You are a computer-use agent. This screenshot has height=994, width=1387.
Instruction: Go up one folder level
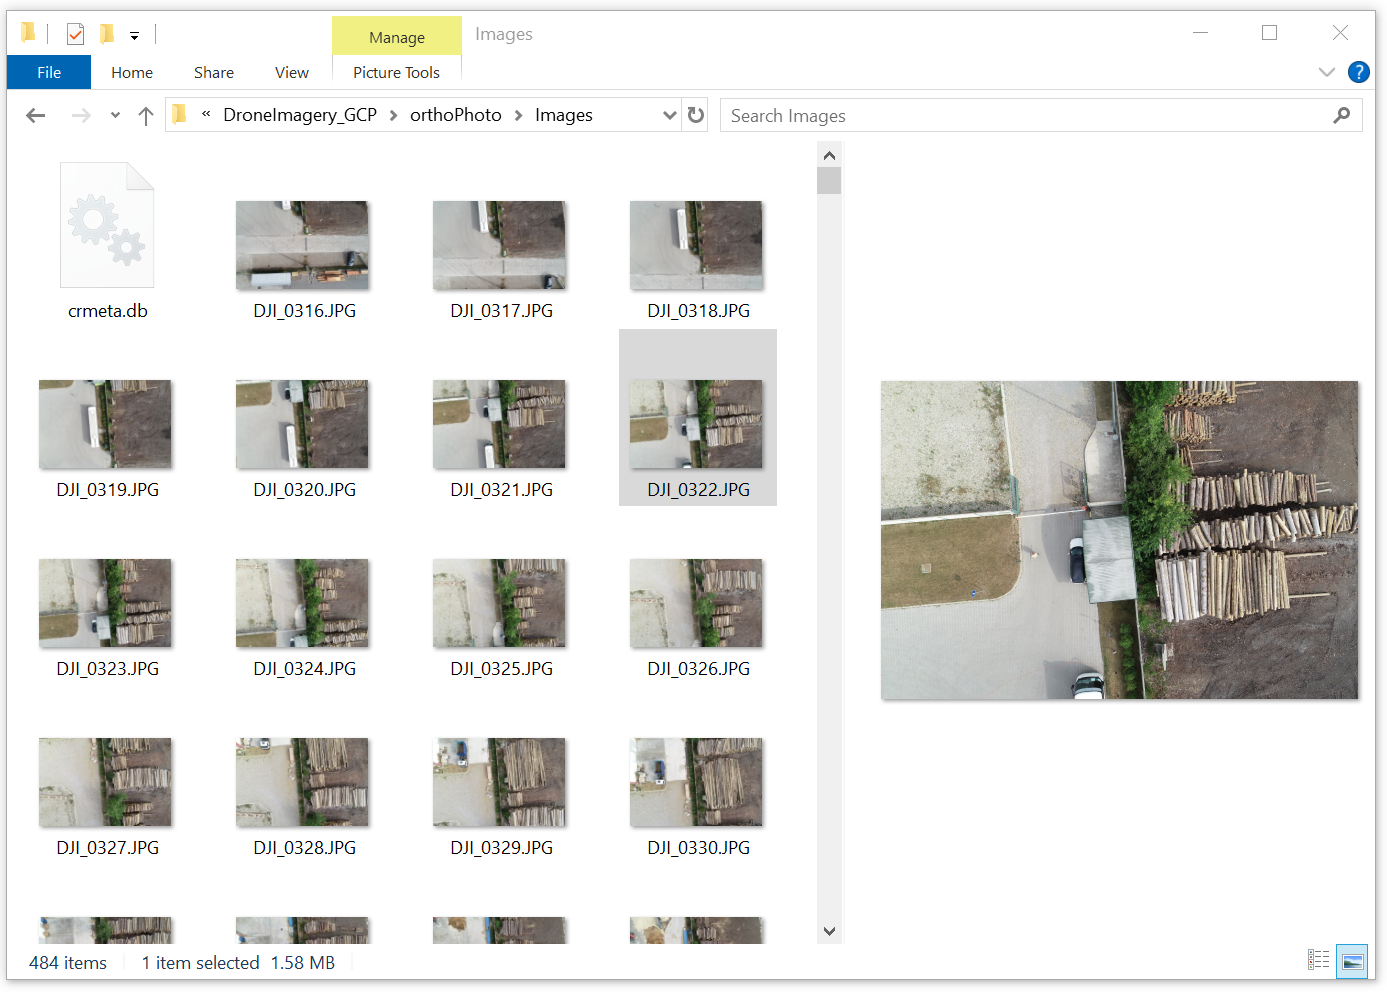[x=146, y=116]
